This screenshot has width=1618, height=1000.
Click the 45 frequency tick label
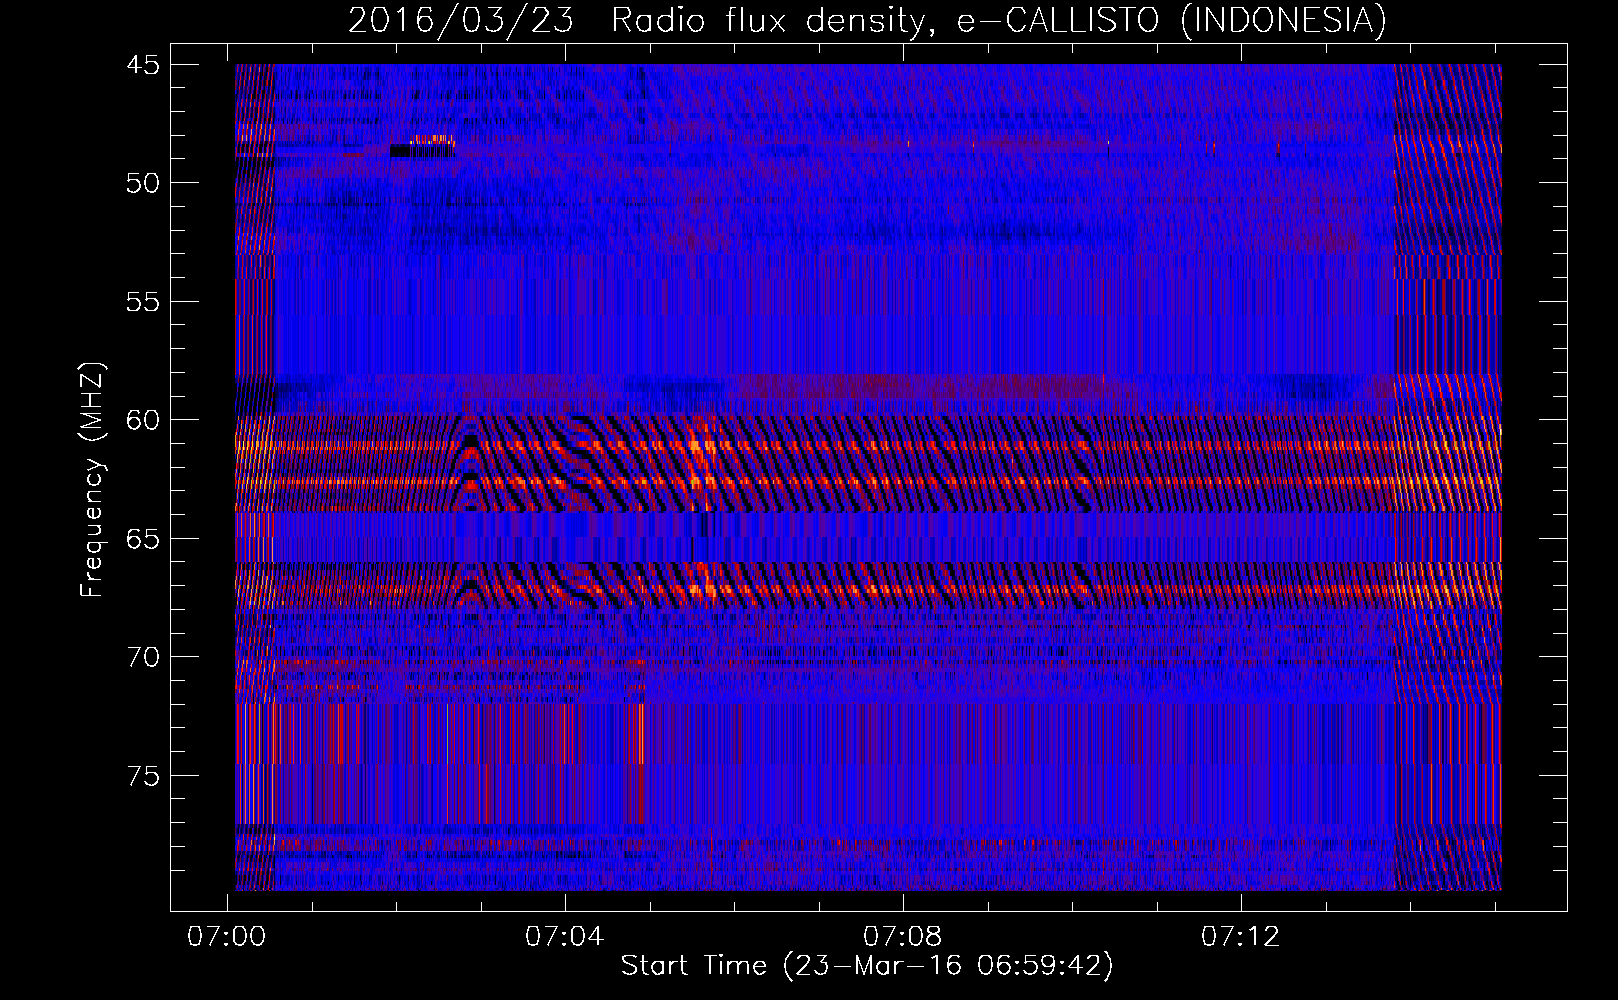click(143, 65)
